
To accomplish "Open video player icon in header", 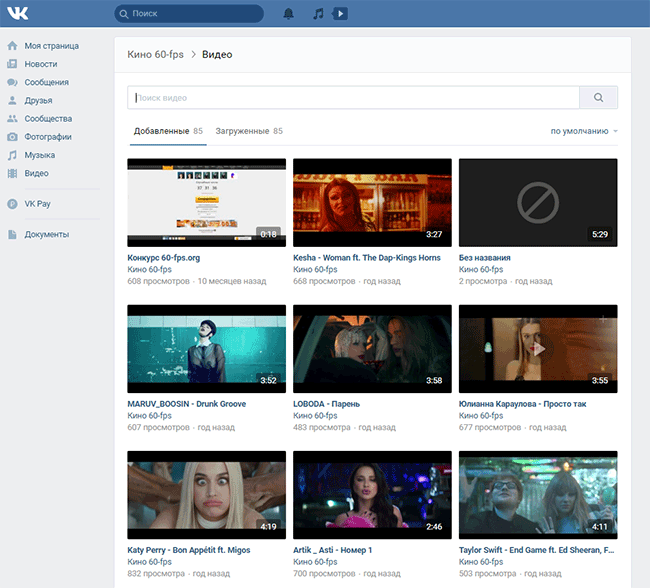I will click(x=340, y=14).
